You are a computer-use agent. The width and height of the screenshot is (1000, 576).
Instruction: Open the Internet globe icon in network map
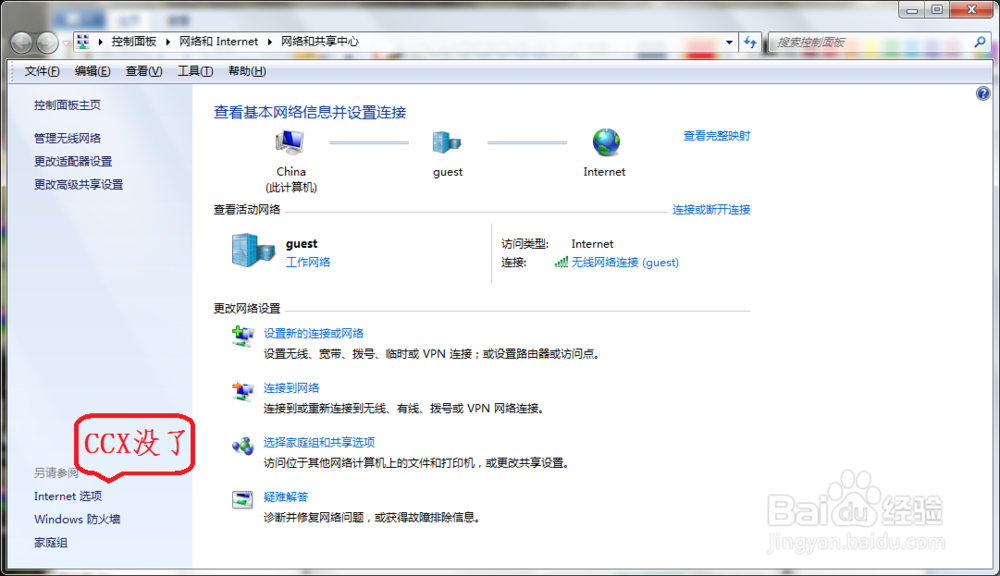click(x=604, y=143)
